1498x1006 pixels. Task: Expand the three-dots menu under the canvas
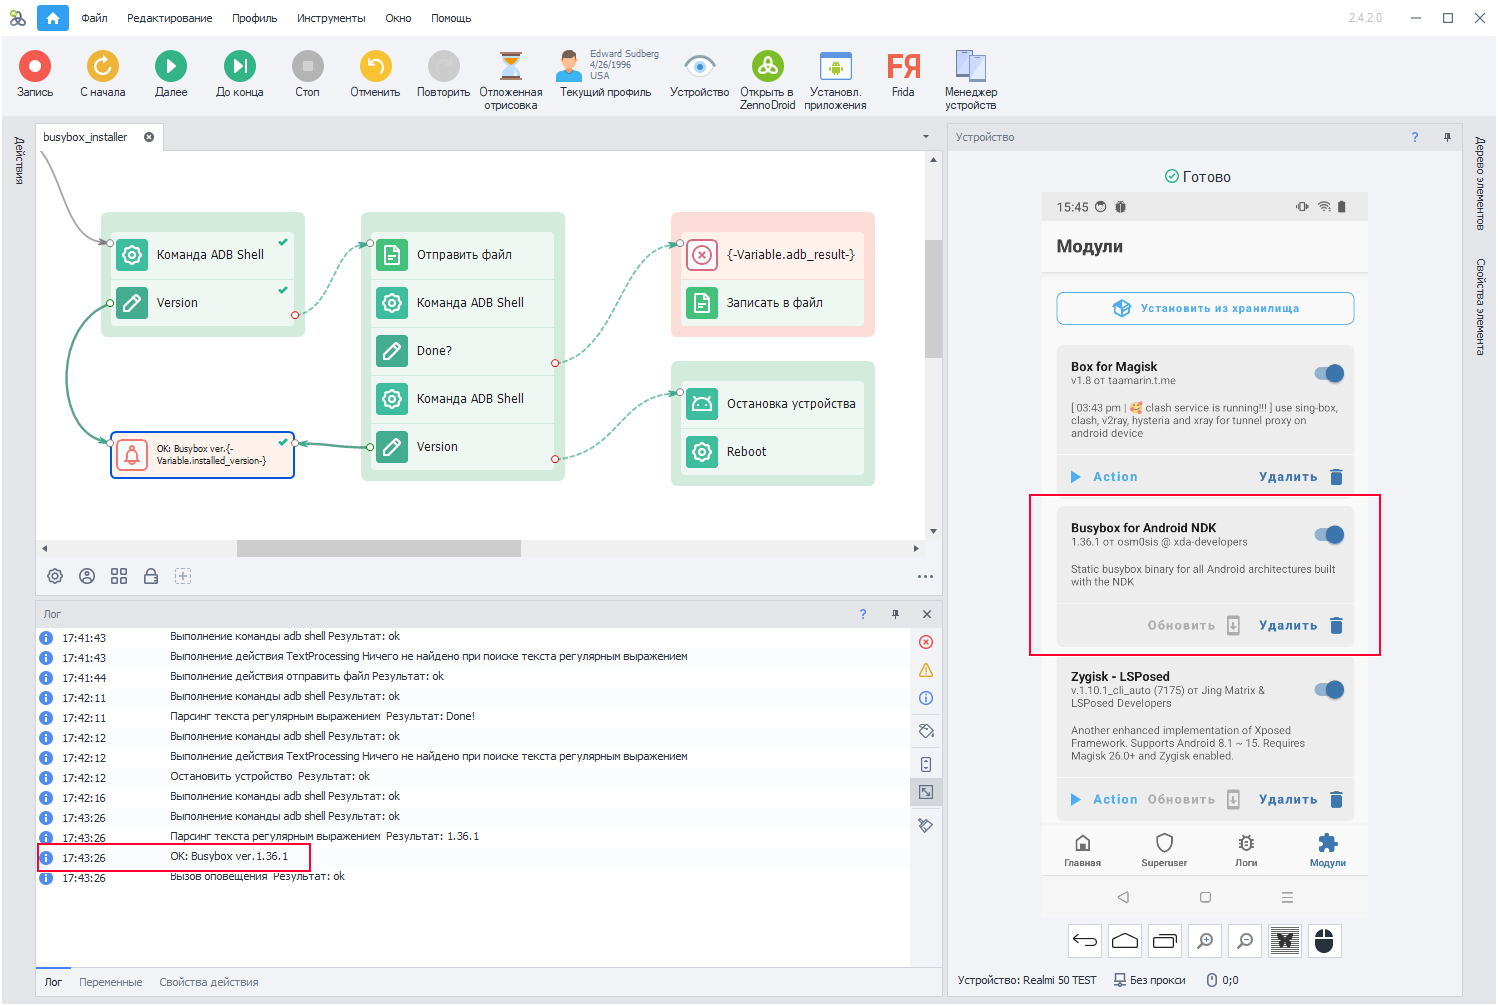coord(925,576)
